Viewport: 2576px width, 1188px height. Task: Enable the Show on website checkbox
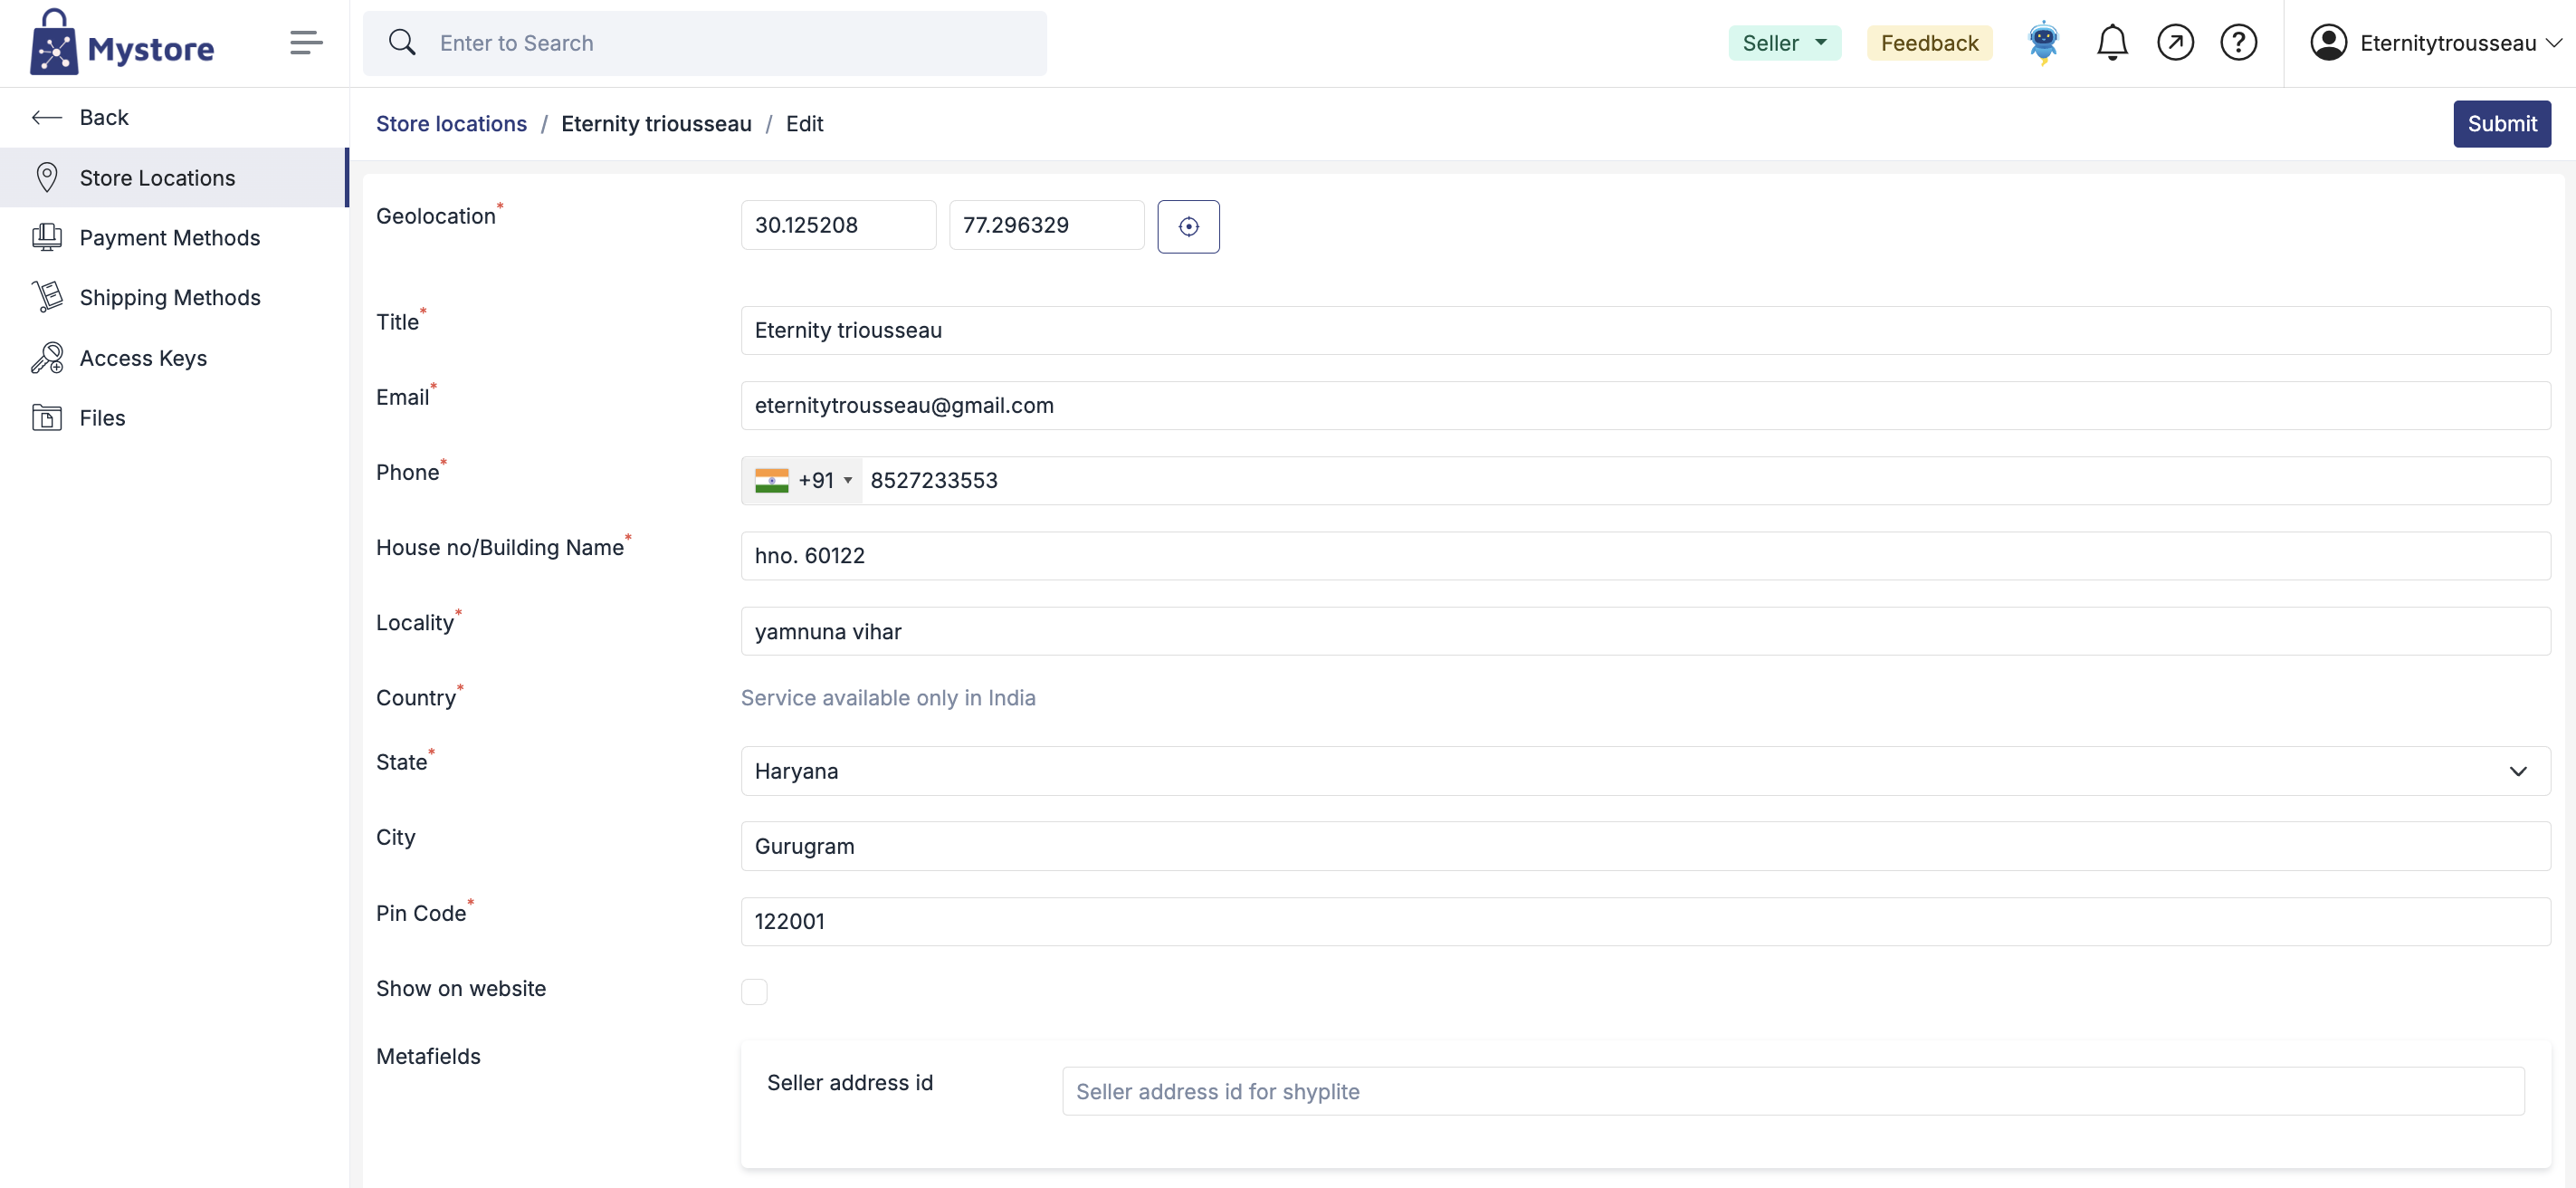tap(754, 991)
